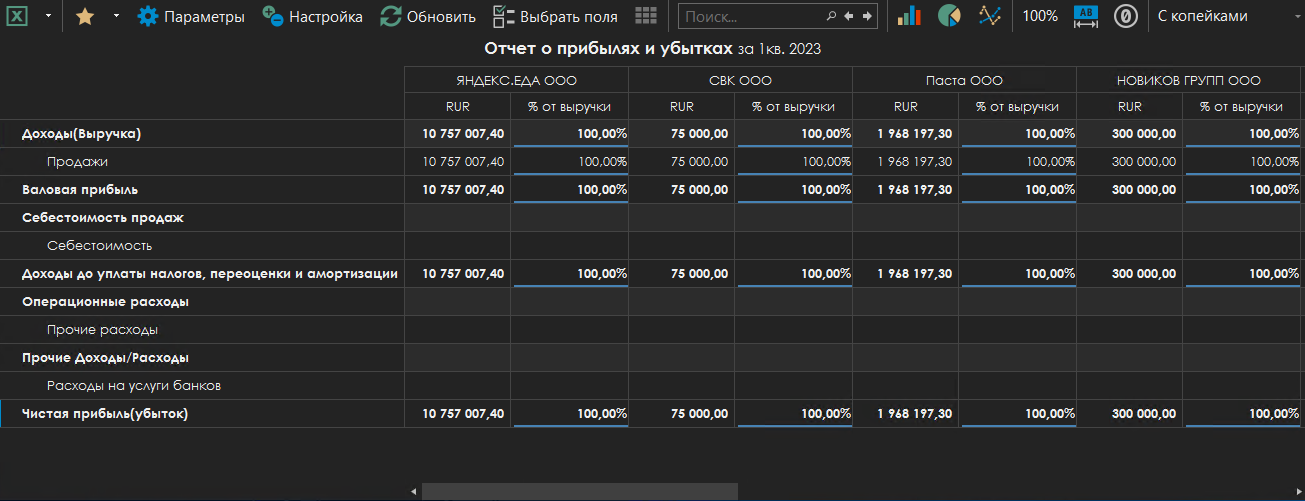Click the AB column auto-width icon
This screenshot has width=1305, height=501.
pyautogui.click(x=1085, y=16)
